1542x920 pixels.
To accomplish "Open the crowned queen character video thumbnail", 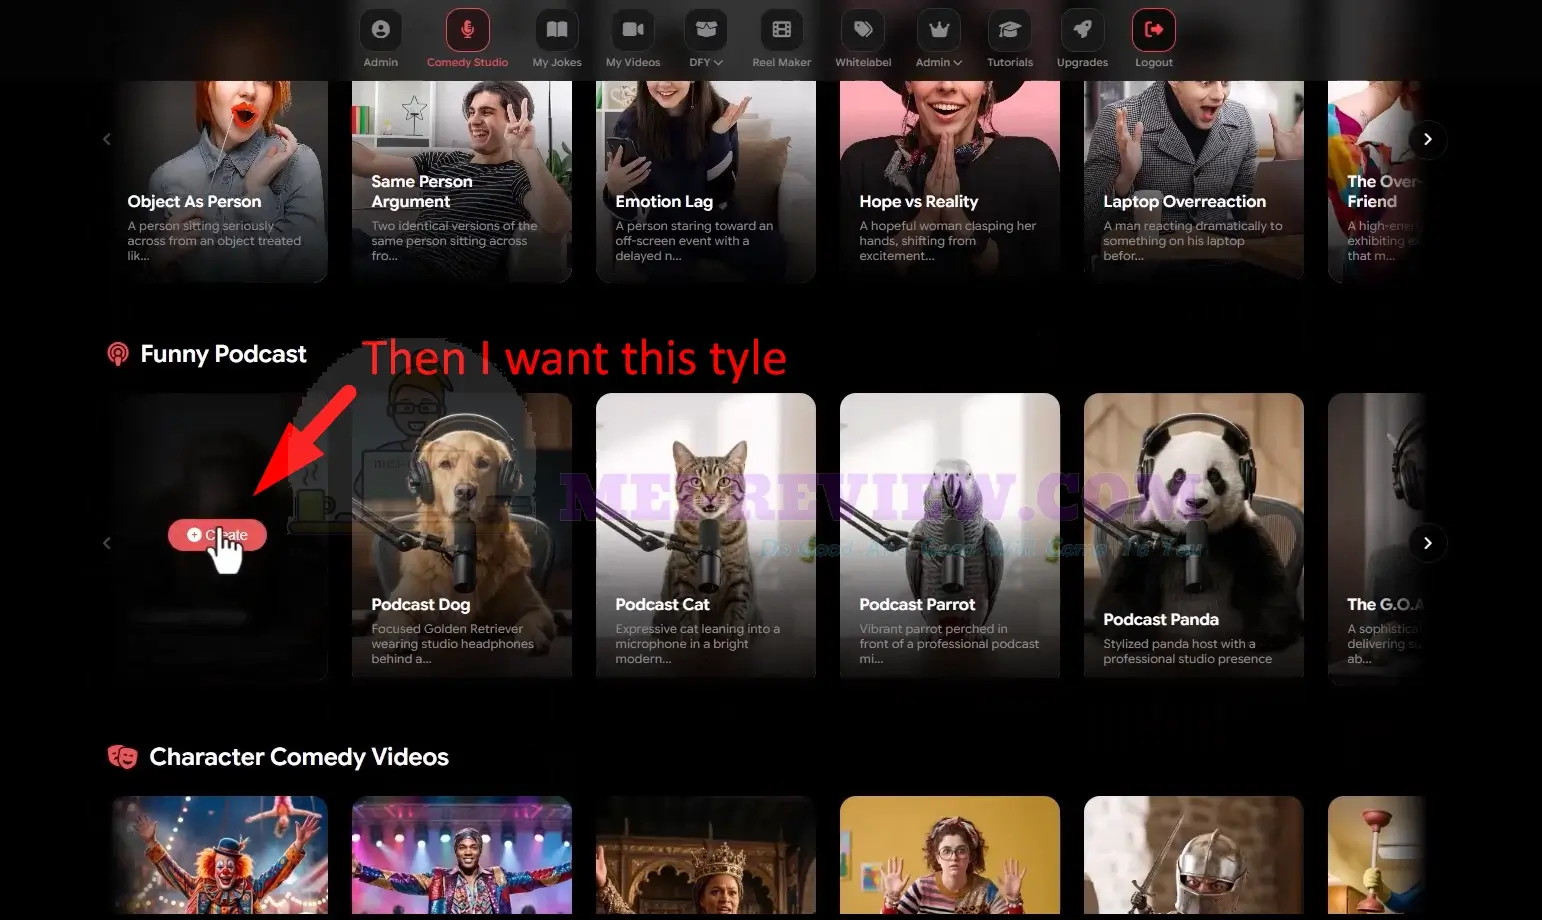I will coord(706,856).
